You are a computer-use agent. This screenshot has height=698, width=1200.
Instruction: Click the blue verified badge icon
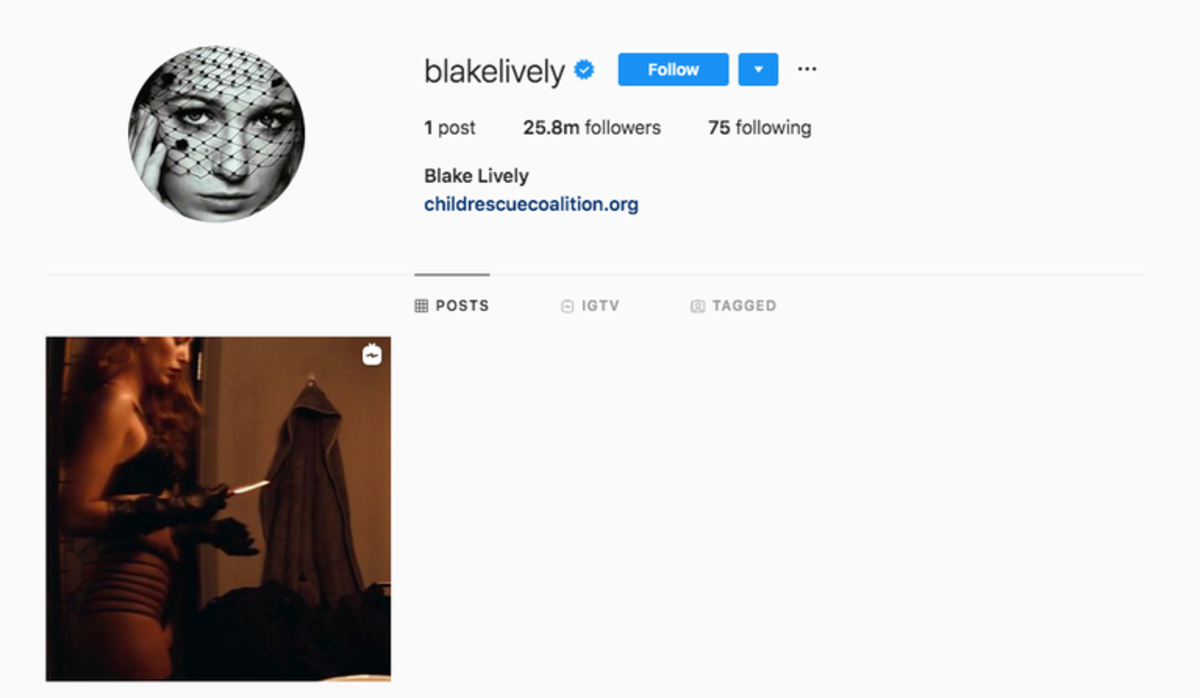tap(584, 70)
